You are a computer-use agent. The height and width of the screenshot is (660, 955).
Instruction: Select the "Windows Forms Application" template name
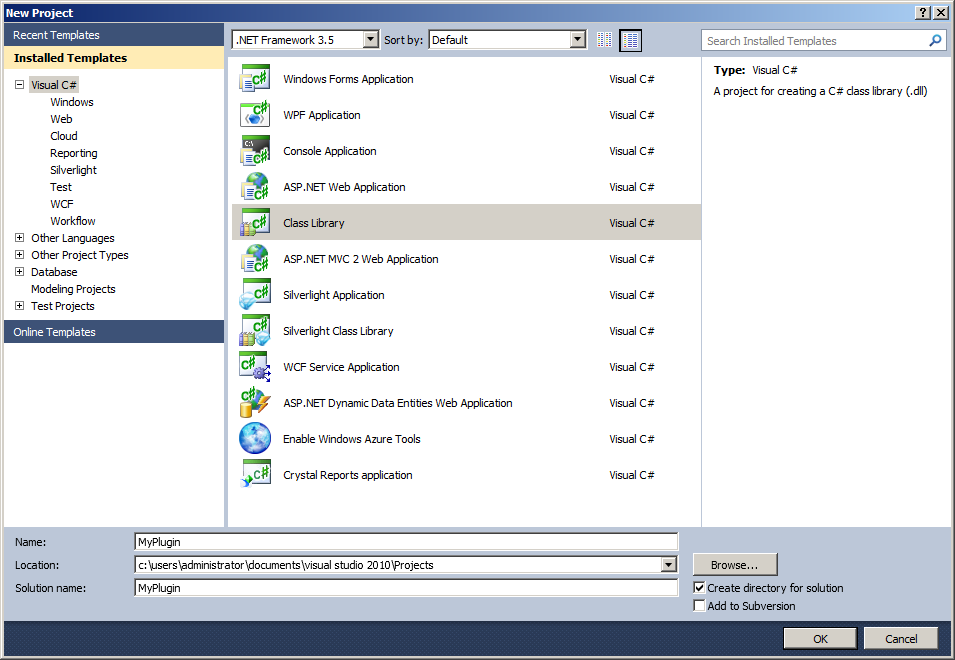click(348, 79)
